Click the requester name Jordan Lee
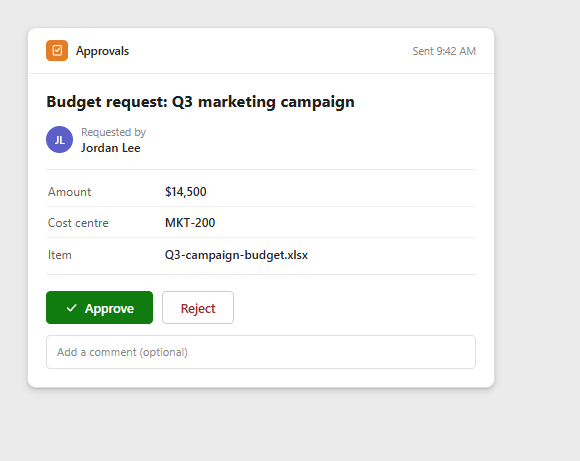The image size is (580, 461). (111, 148)
